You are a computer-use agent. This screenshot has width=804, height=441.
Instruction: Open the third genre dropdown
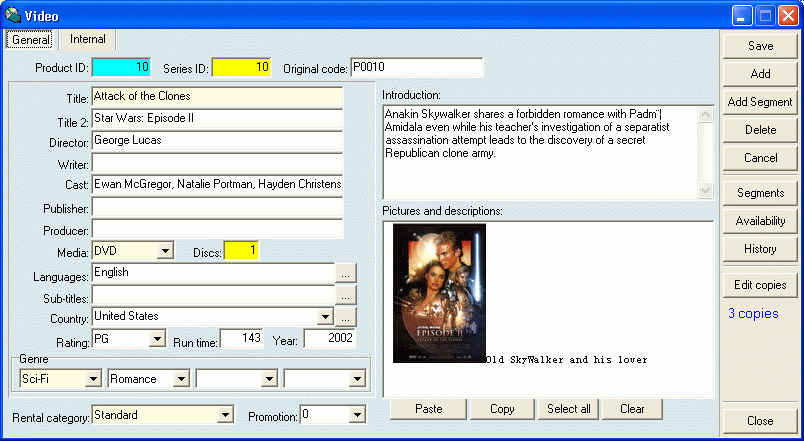tap(269, 379)
